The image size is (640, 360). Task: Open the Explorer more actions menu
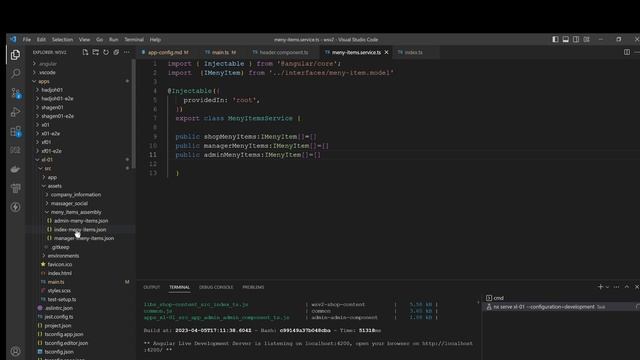[127, 52]
